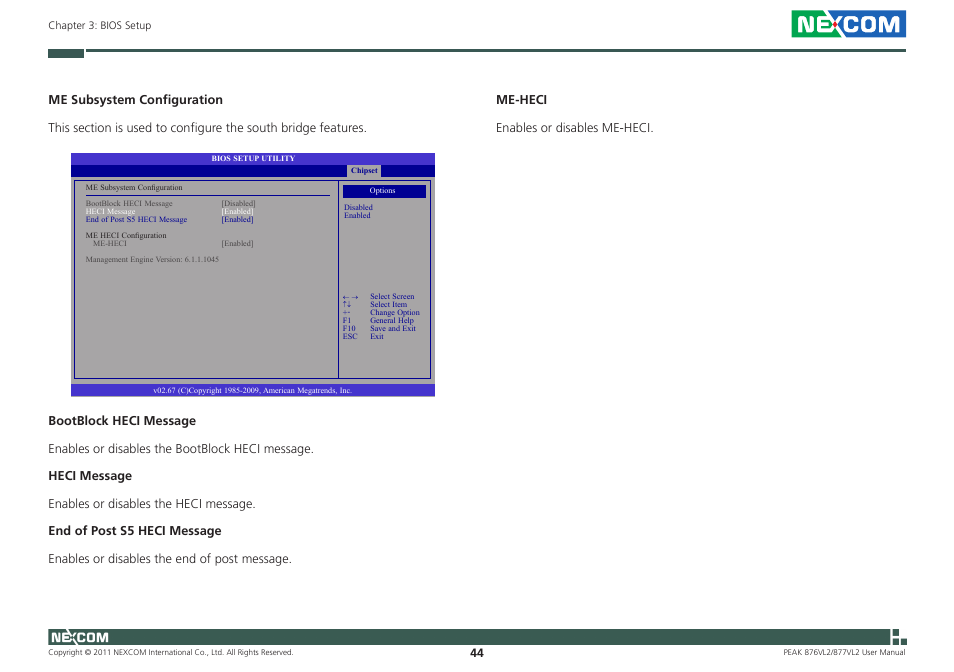
Task: Select the highlighted HECI Message BIOS row
Action: click(170, 212)
